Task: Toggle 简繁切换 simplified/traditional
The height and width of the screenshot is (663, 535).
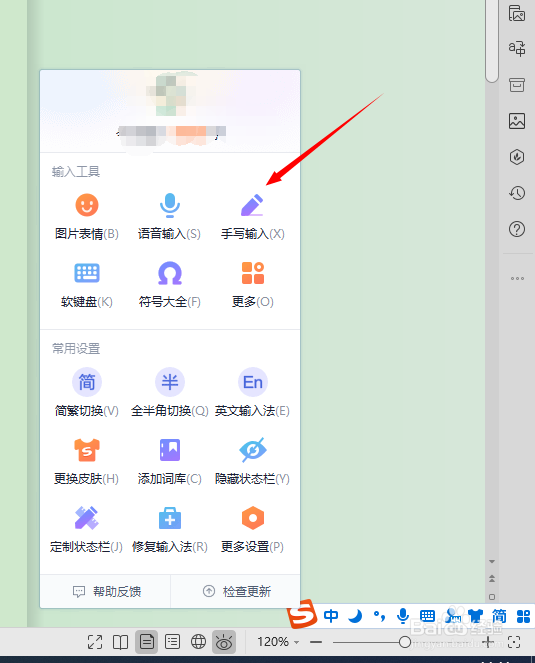Action: (87, 393)
